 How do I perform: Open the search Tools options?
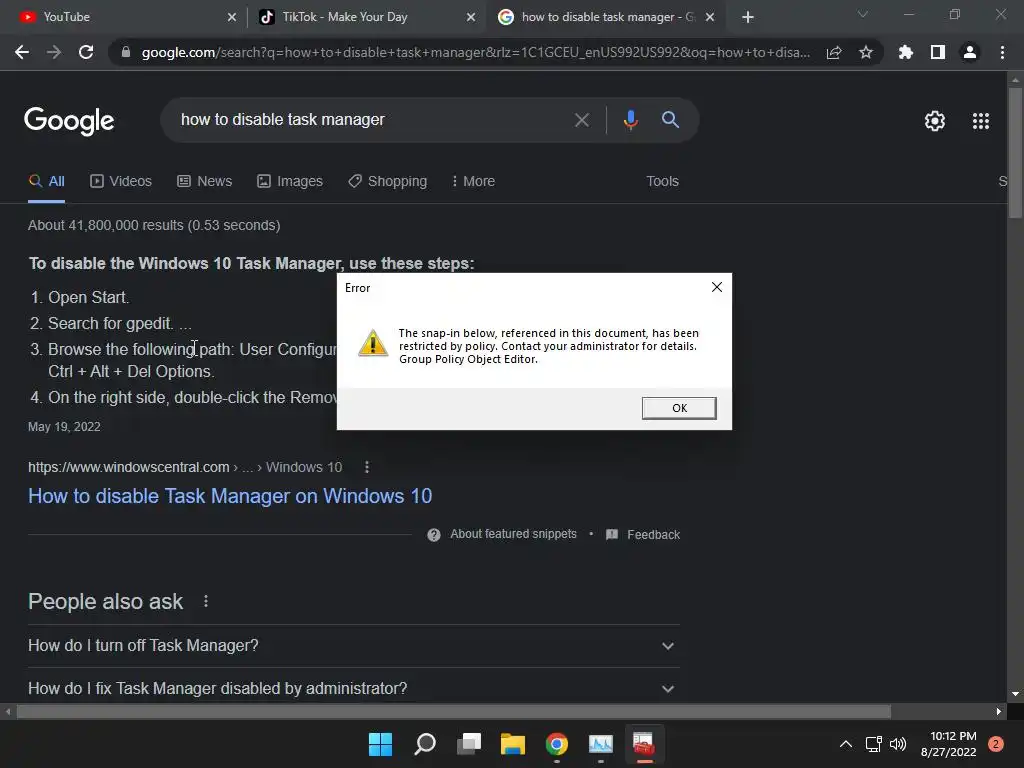pyautogui.click(x=662, y=182)
